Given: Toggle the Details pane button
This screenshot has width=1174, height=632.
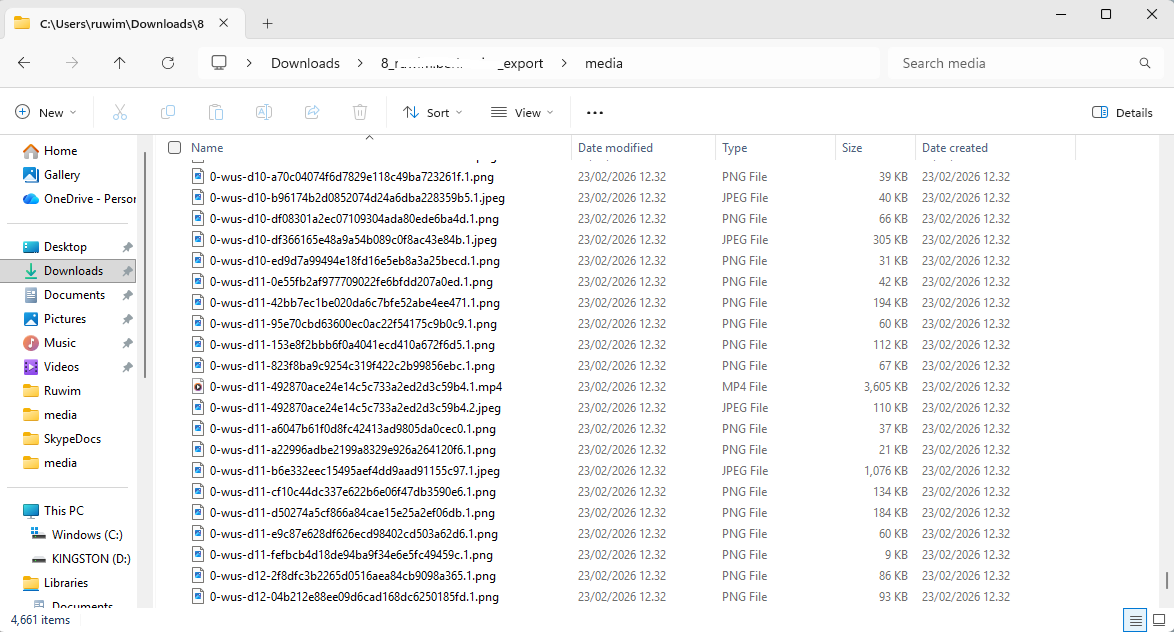Looking at the screenshot, I should (x=1122, y=112).
